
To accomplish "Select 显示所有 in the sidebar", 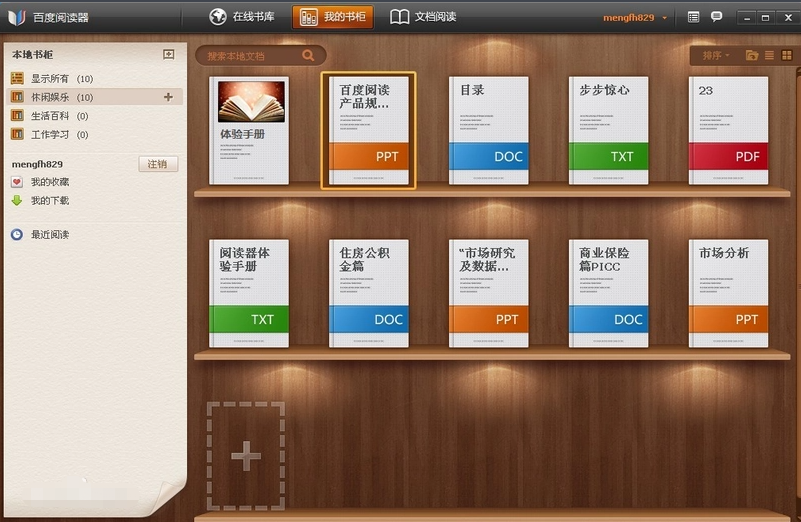I will (x=48, y=78).
